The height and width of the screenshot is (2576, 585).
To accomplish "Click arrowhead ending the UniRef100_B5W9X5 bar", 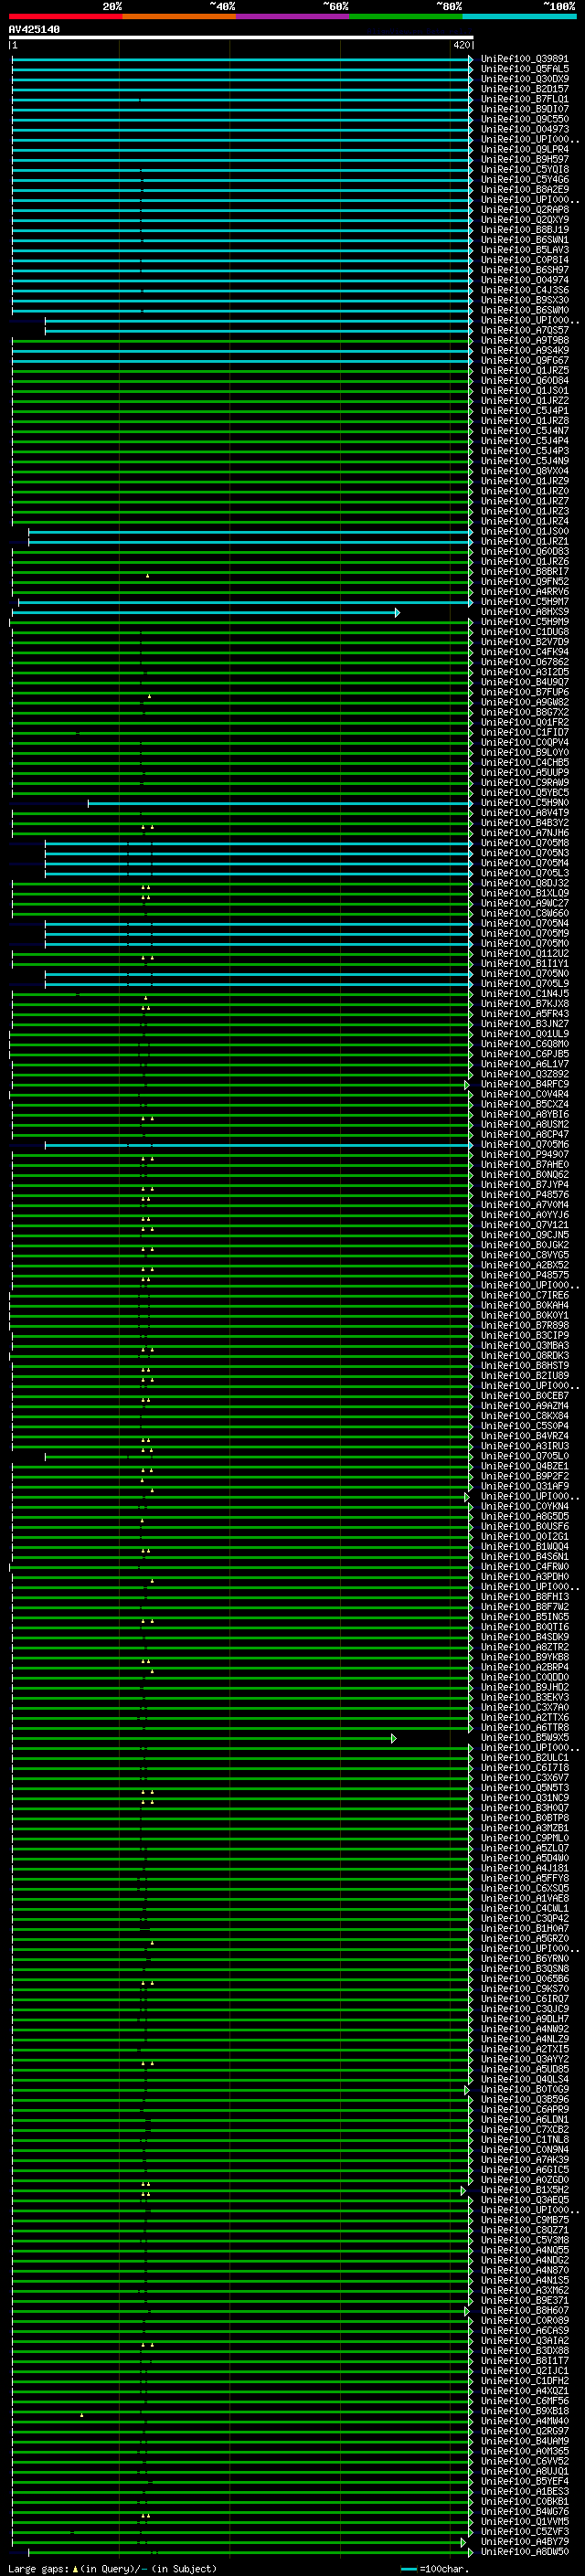I will point(394,1738).
